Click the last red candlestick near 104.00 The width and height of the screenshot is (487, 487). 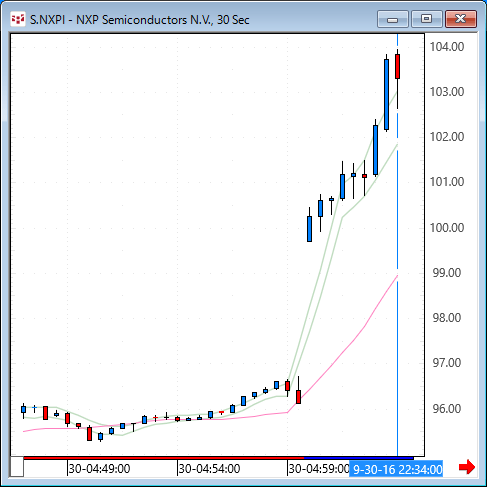[x=397, y=67]
